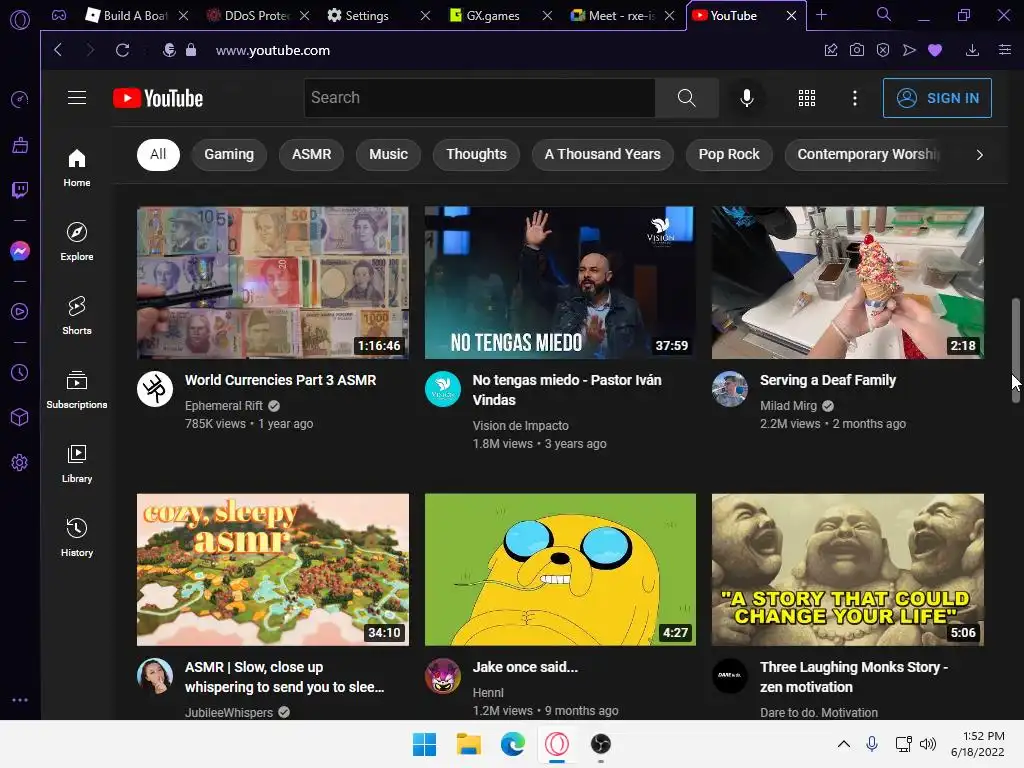Image resolution: width=1024 pixels, height=768 pixels.
Task: Open the GX Corner gamepad icon
Action: coord(59,15)
